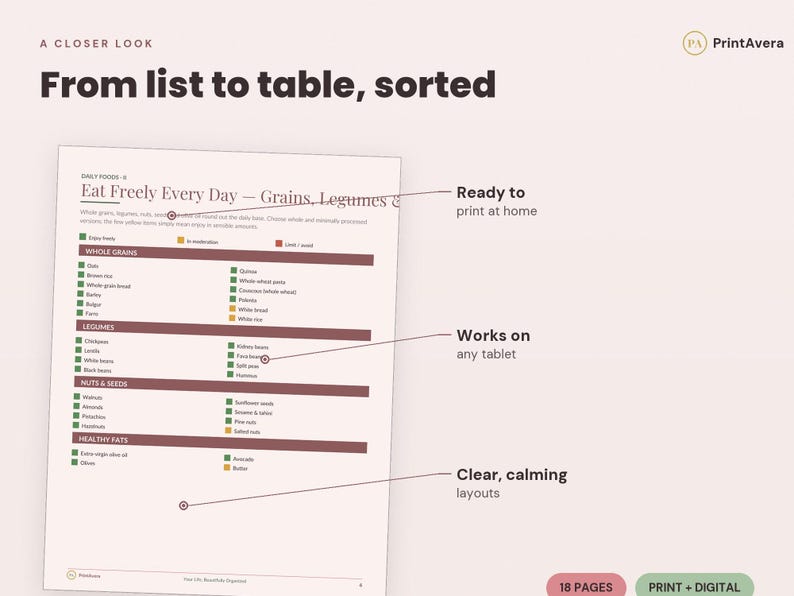This screenshot has width=794, height=596.
Task: Click the document page preview thumbnail
Action: click(222, 371)
